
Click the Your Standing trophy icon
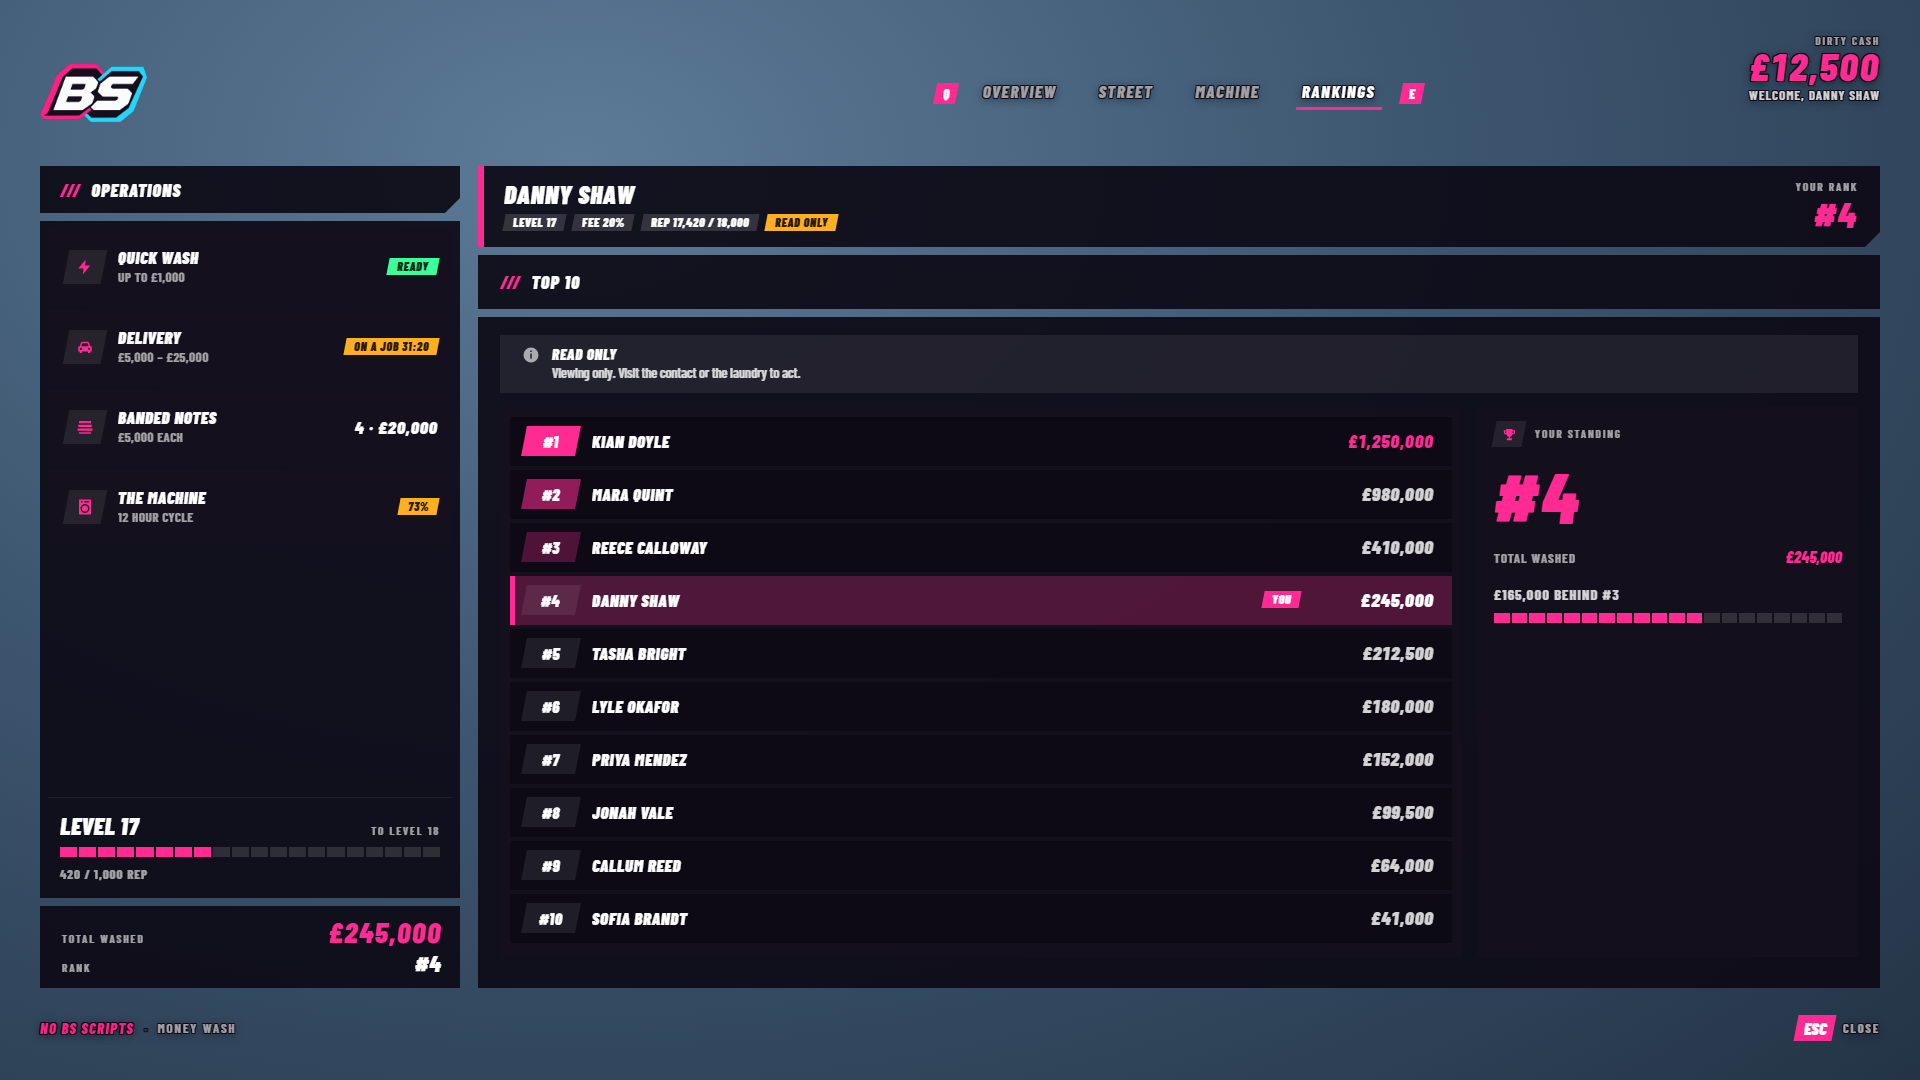click(x=1509, y=434)
